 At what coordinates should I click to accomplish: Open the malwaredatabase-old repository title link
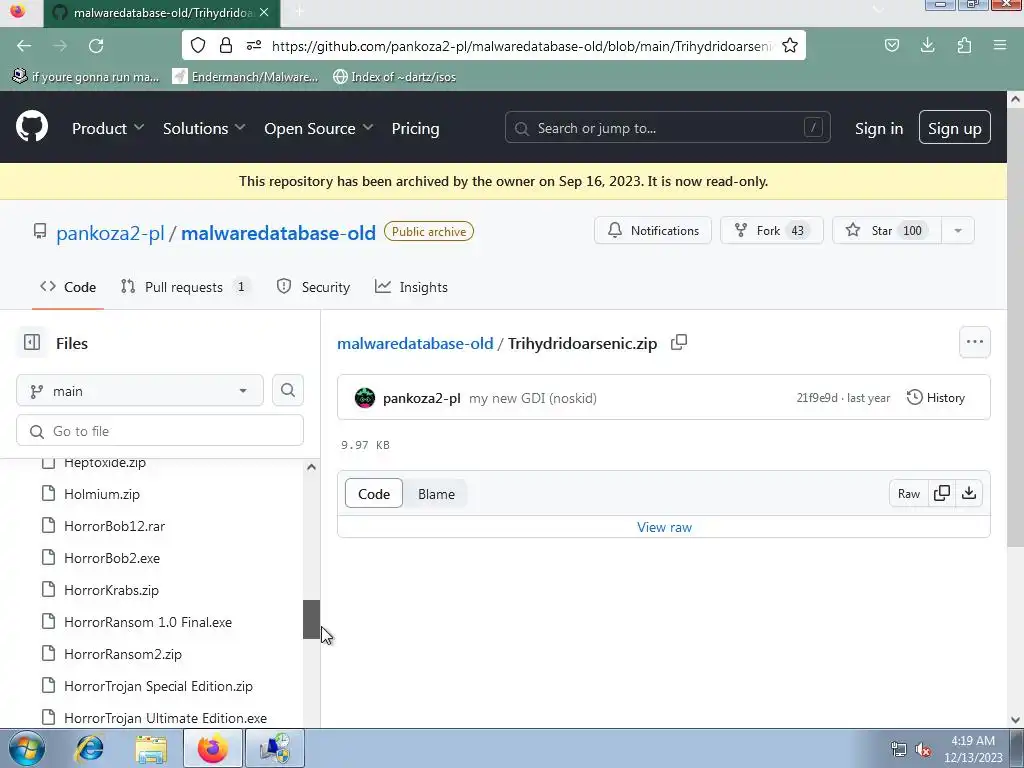(278, 232)
